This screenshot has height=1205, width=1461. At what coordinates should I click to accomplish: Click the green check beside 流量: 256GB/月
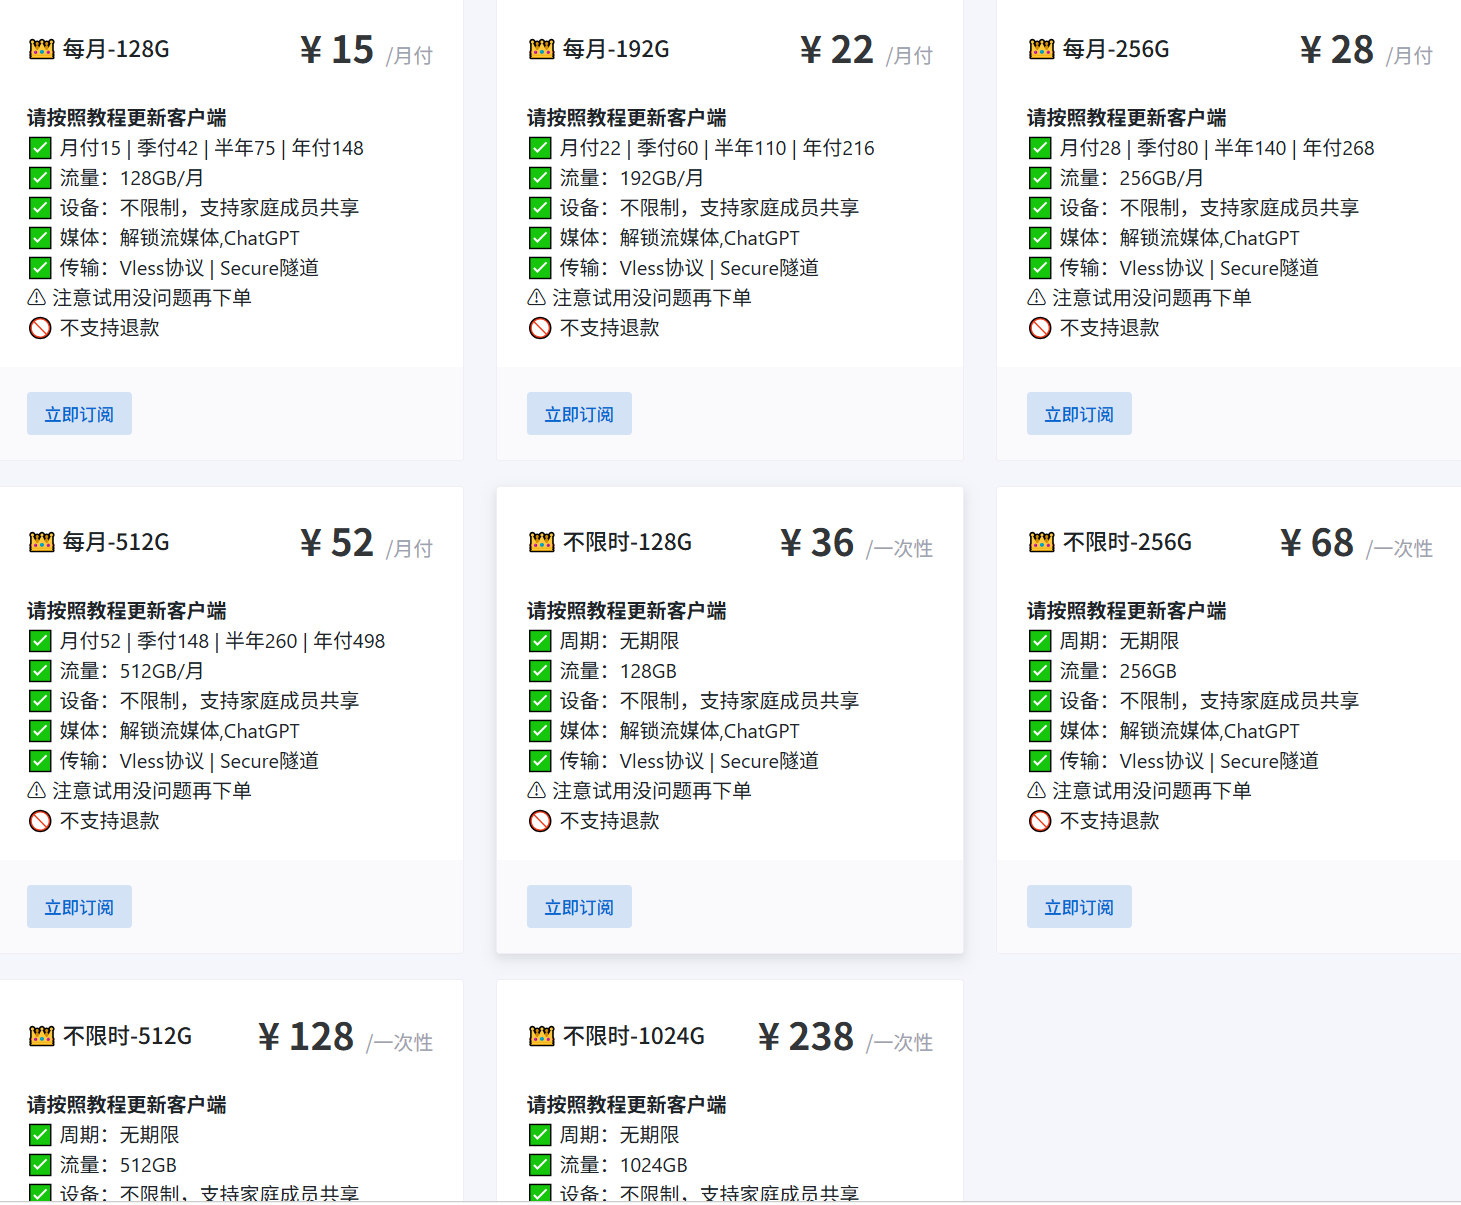click(1040, 178)
